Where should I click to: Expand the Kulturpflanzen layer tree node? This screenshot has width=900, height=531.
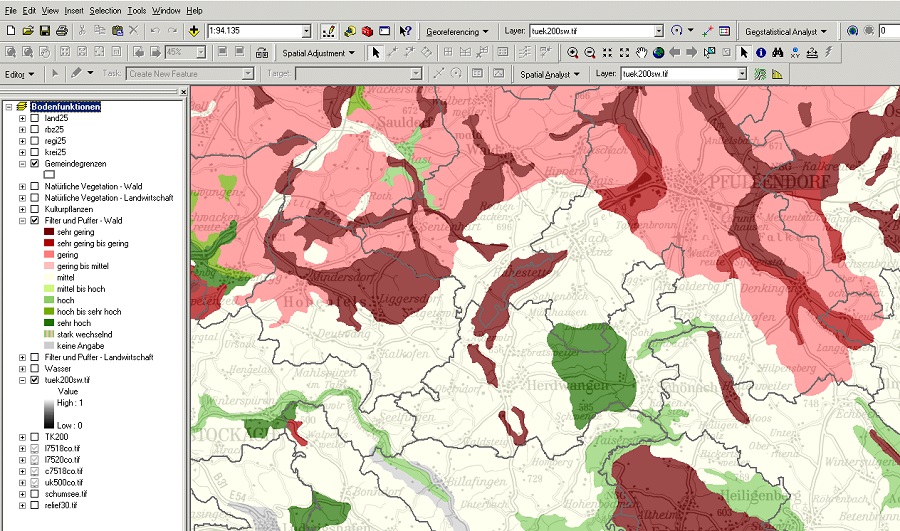[x=22, y=209]
